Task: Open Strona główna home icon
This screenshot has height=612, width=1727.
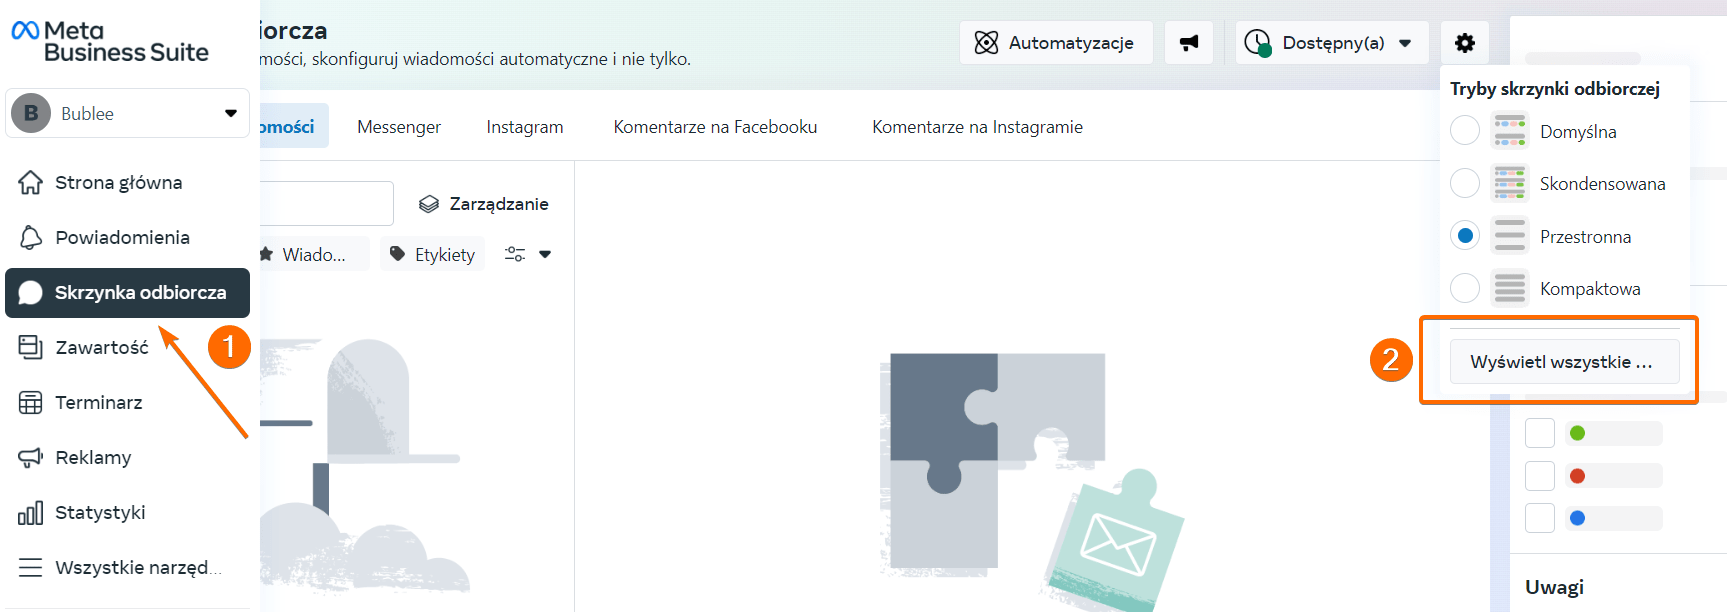Action: (x=31, y=183)
